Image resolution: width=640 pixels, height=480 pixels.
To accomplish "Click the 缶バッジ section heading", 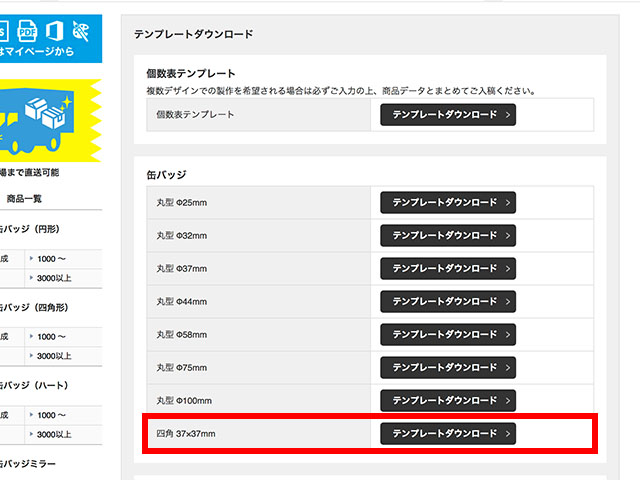I will 167,175.
